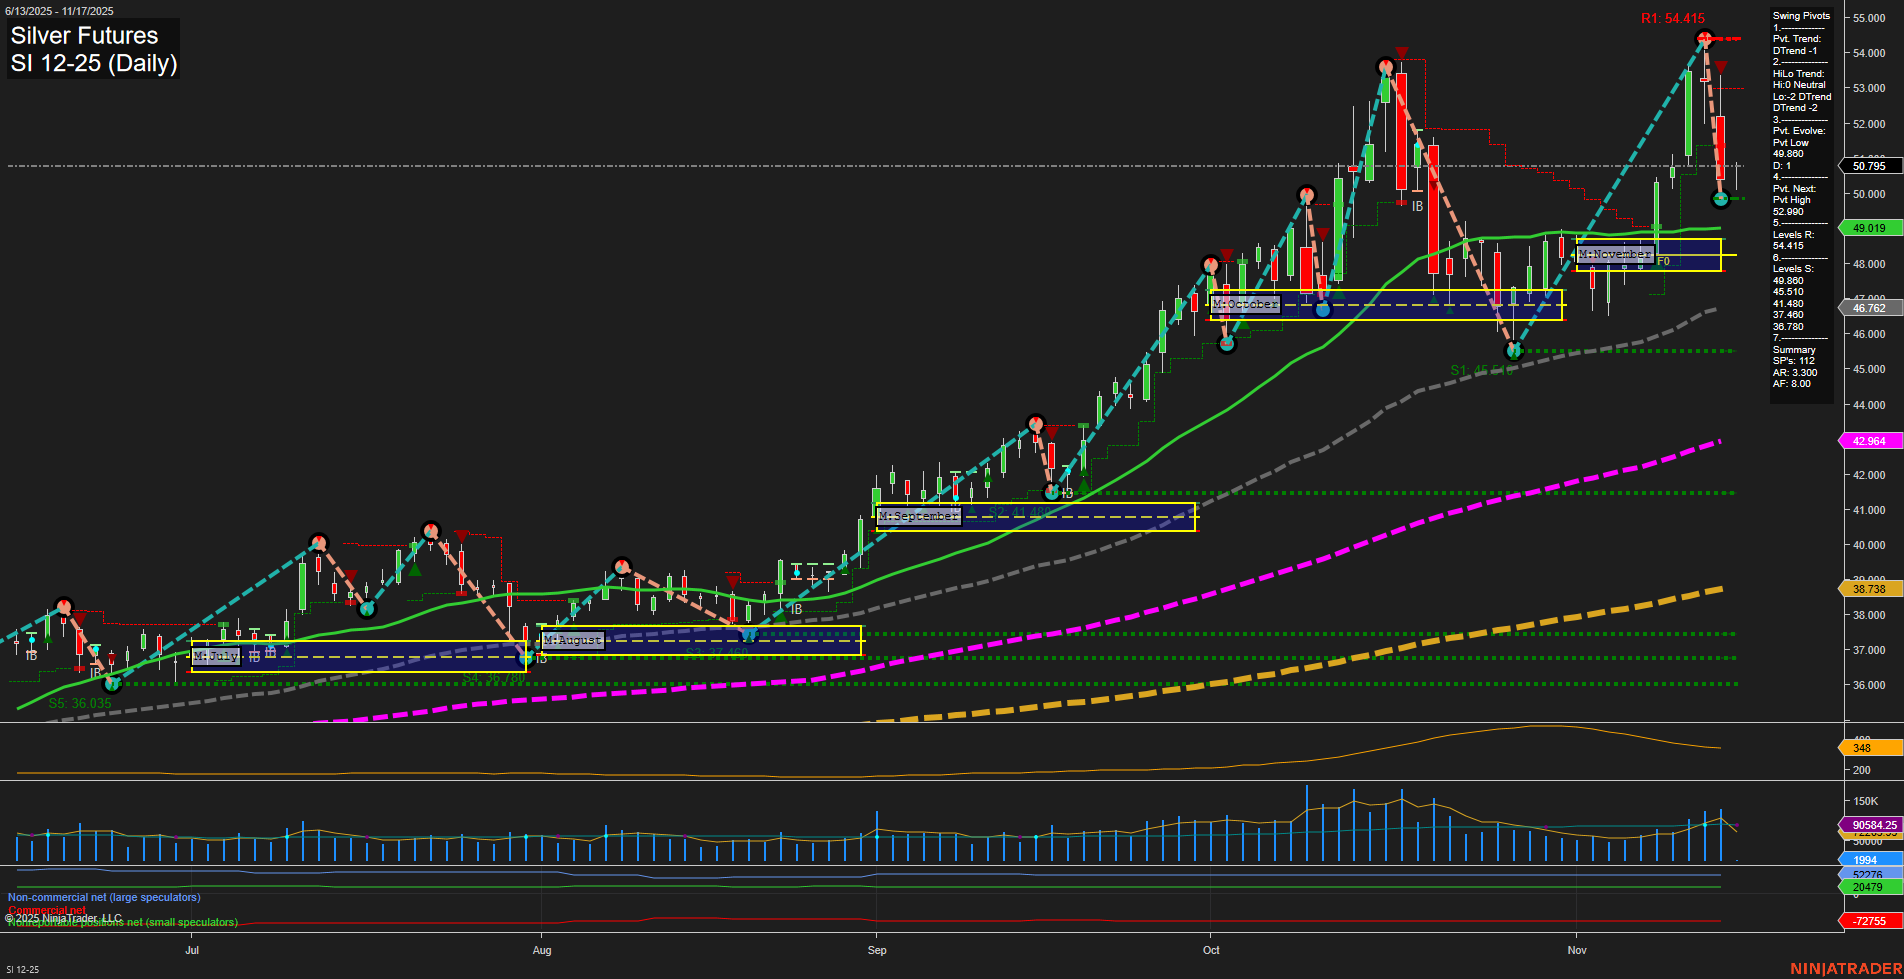The image size is (1904, 979).
Task: Collapse the Swing Pivots summary panel
Action: pyautogui.click(x=1800, y=15)
